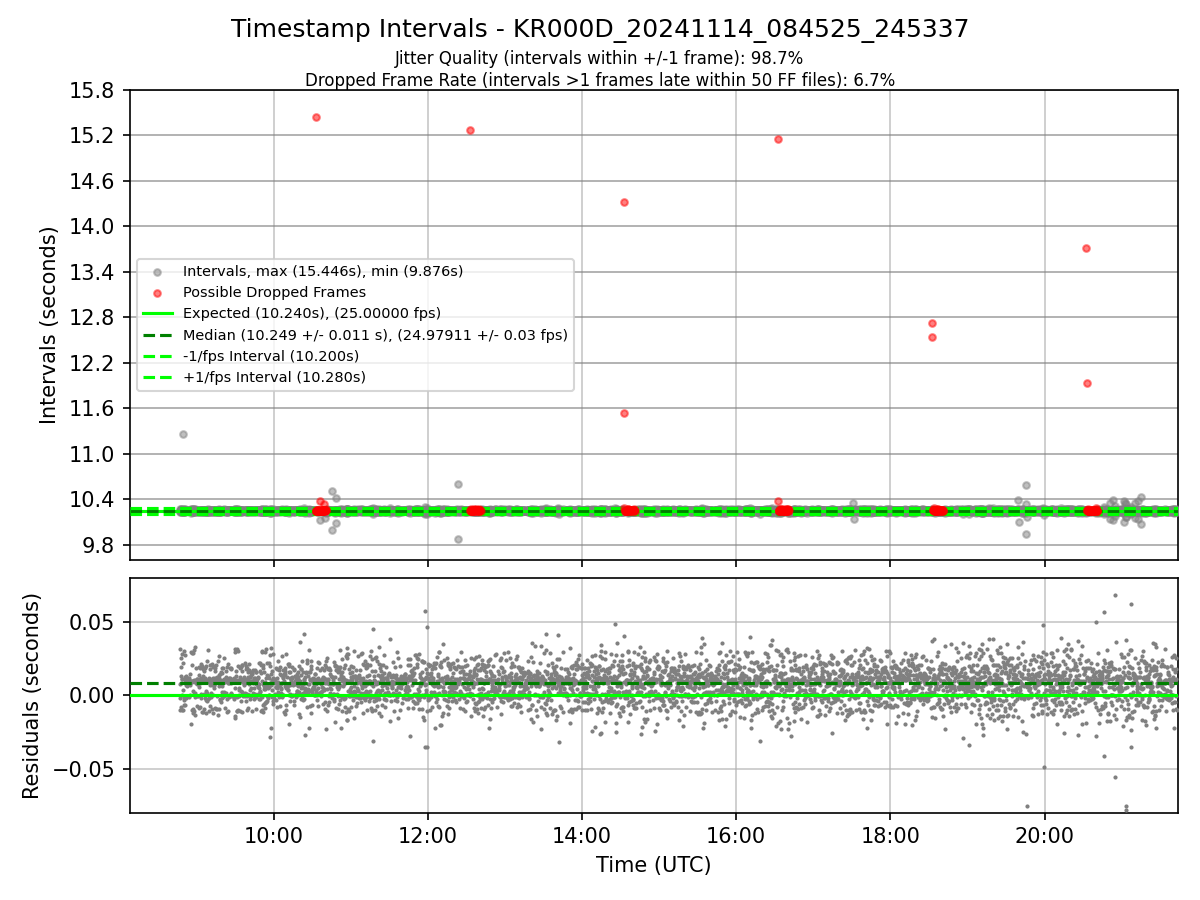Image resolution: width=1200 pixels, height=900 pixels.
Task: Click the 'Residuals (seconds)' y-axis label
Action: [x=31, y=696]
